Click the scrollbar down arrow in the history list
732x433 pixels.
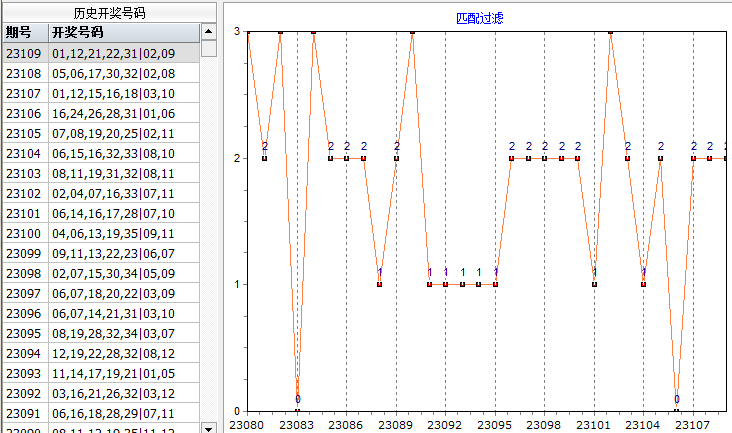click(x=208, y=427)
